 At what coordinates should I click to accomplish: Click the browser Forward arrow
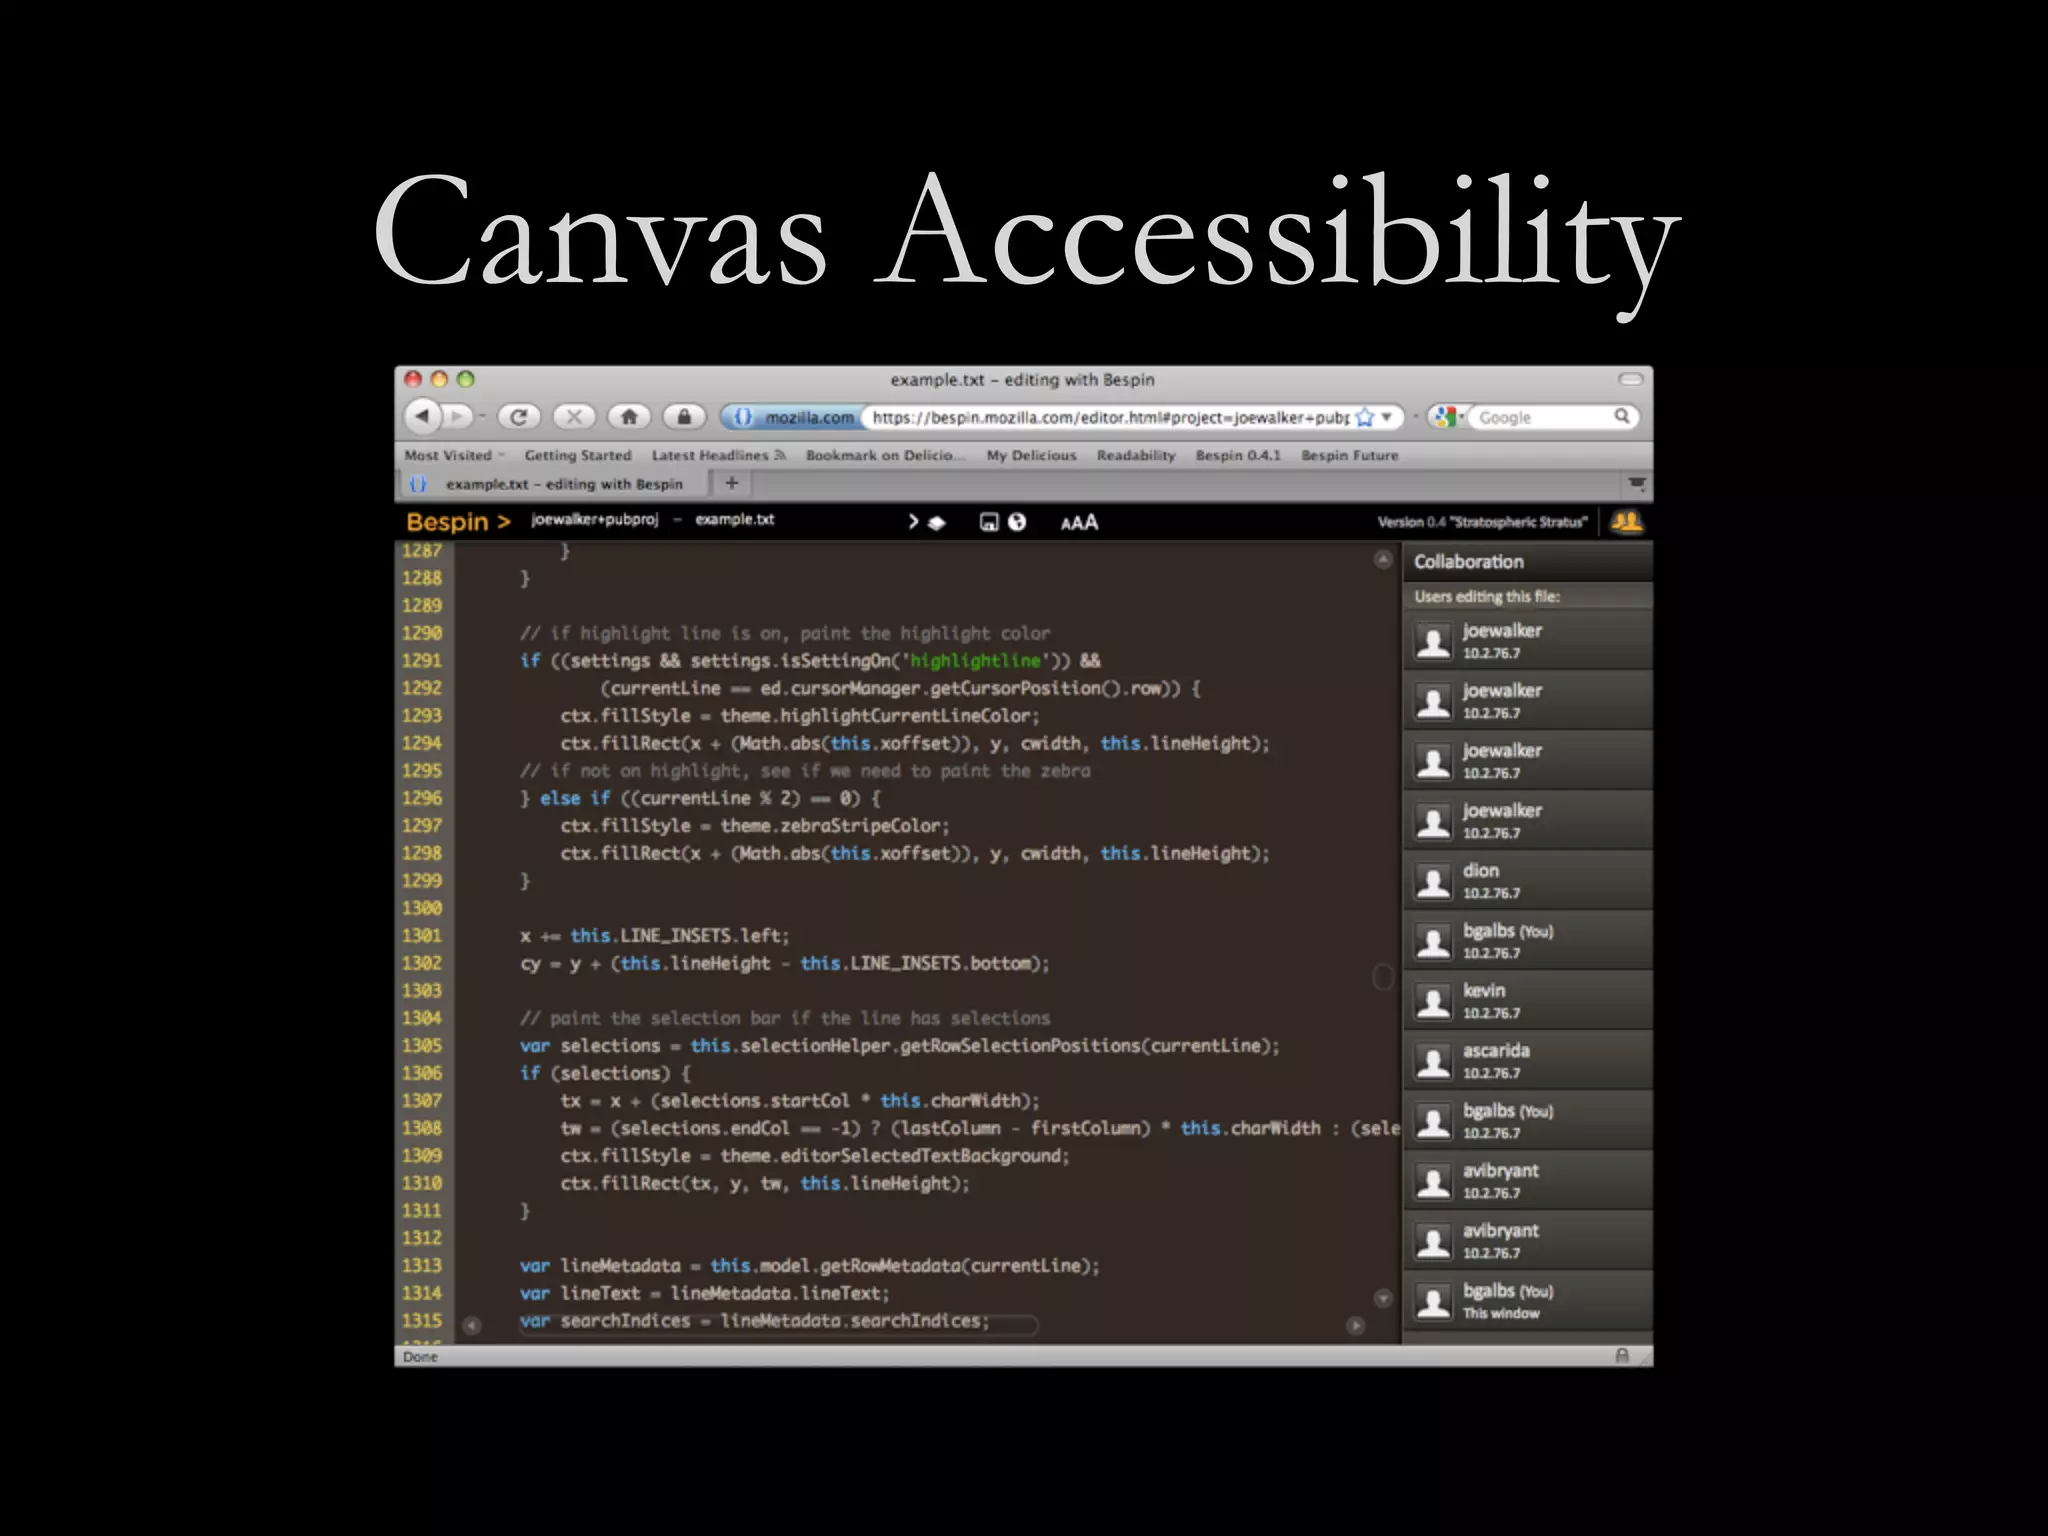tap(457, 416)
